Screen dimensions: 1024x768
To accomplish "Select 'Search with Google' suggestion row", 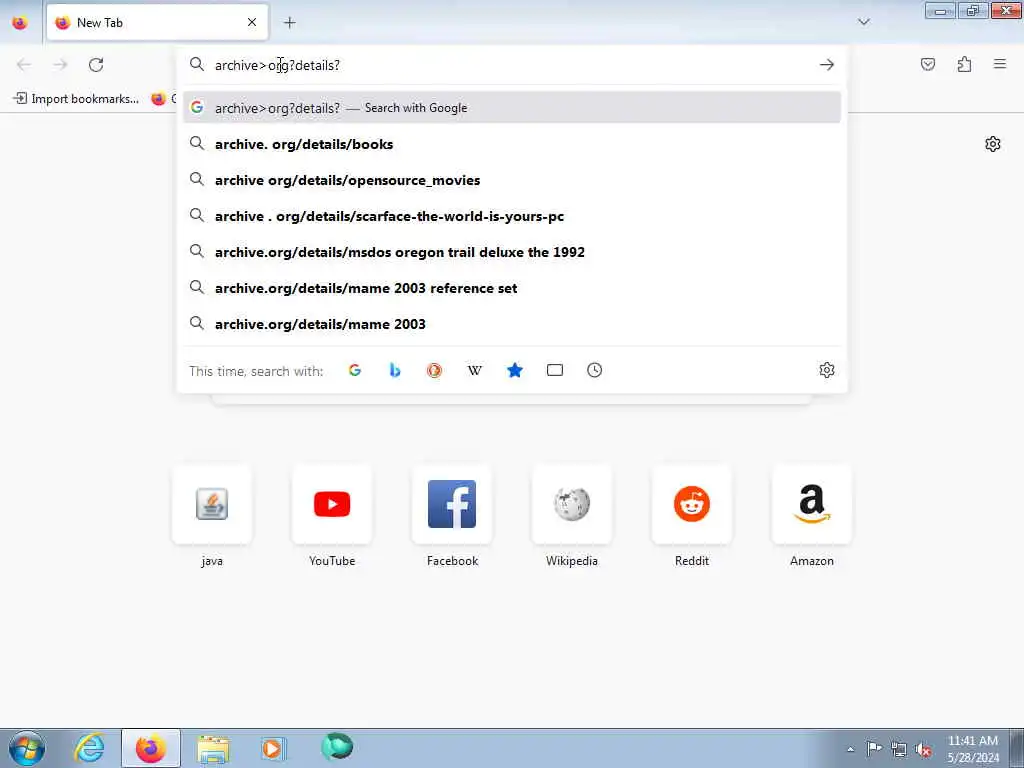I will point(512,108).
